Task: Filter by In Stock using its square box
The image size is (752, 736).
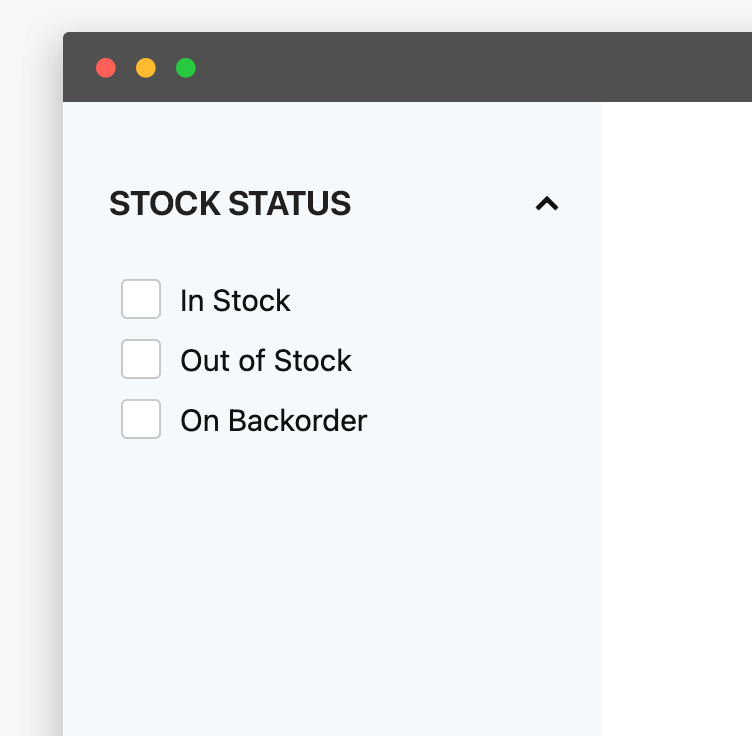Action: point(141,299)
